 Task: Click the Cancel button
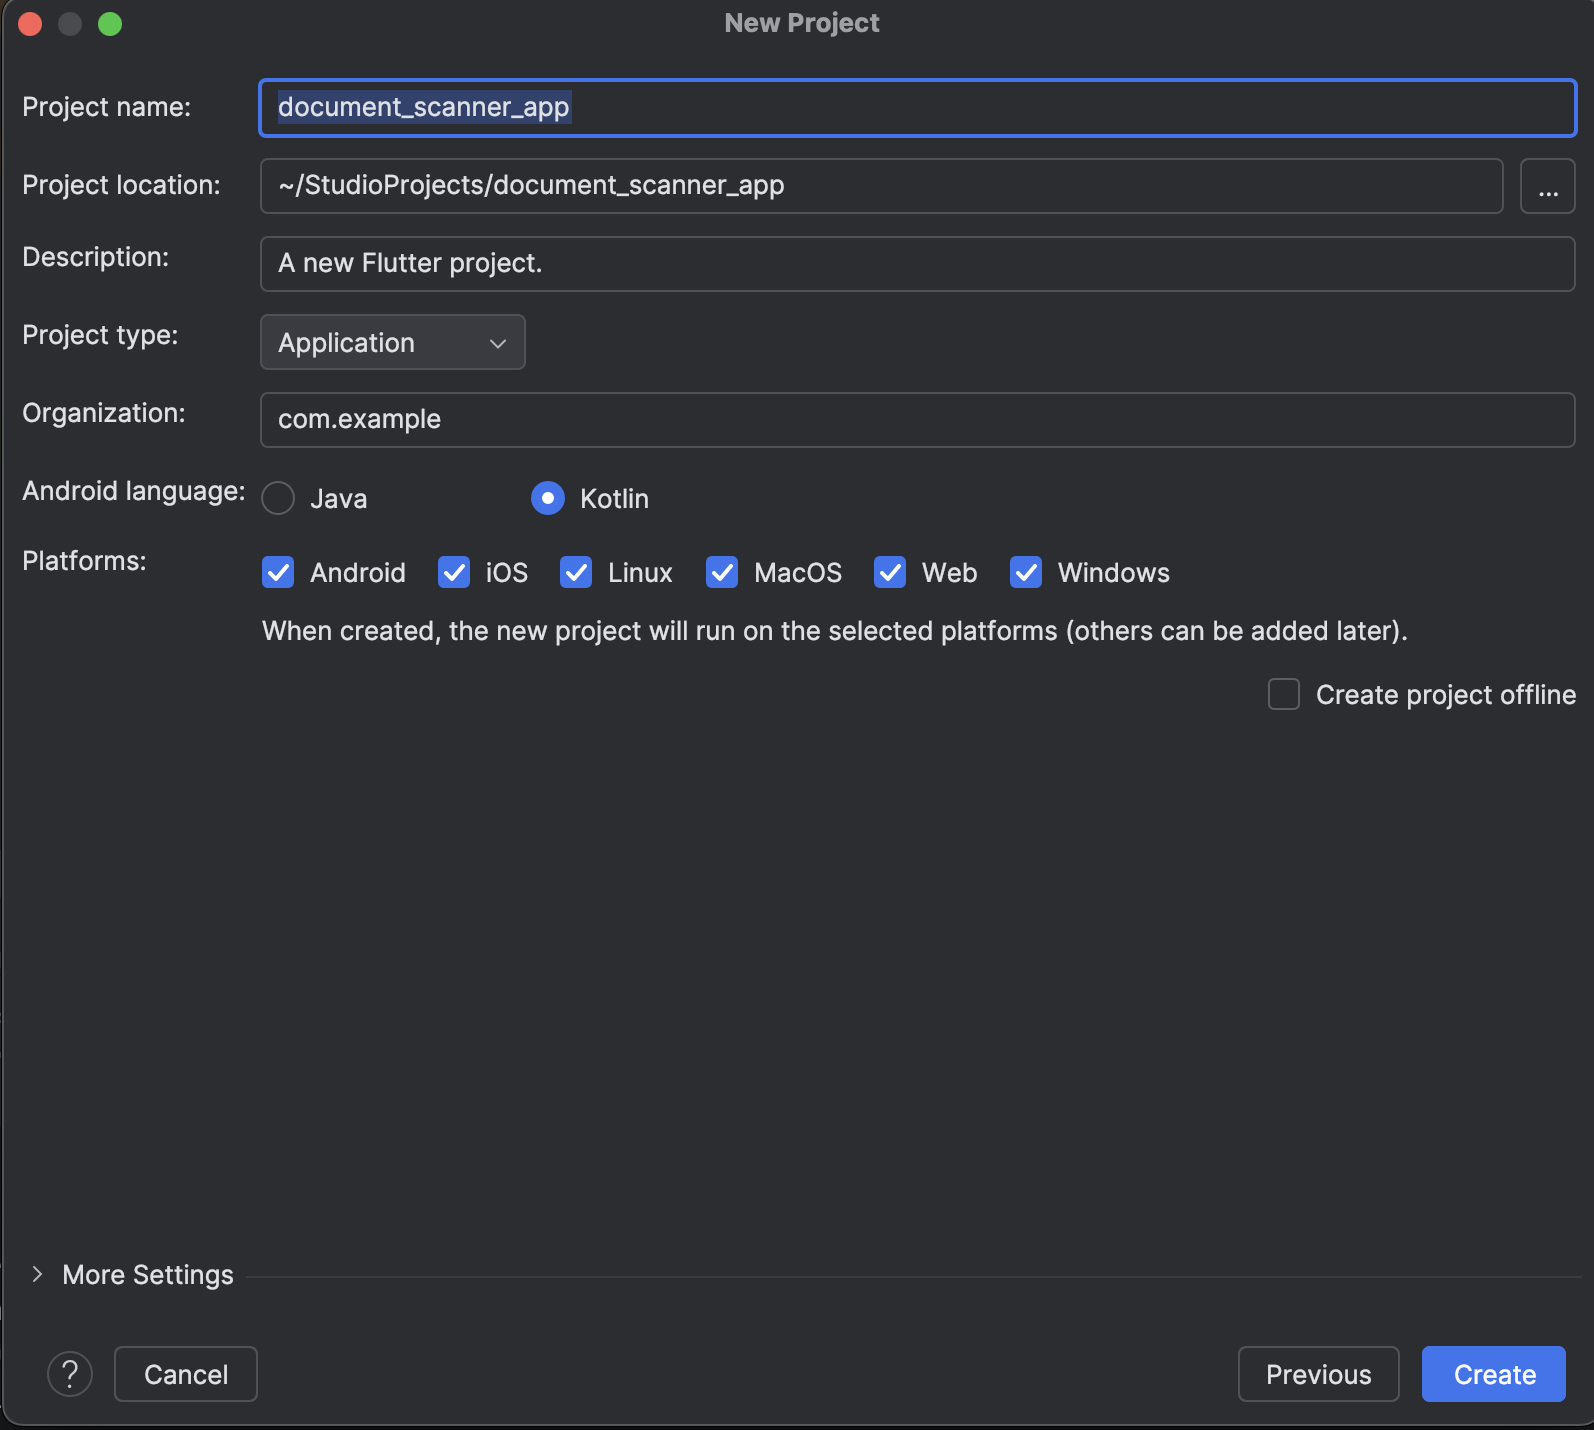[186, 1374]
